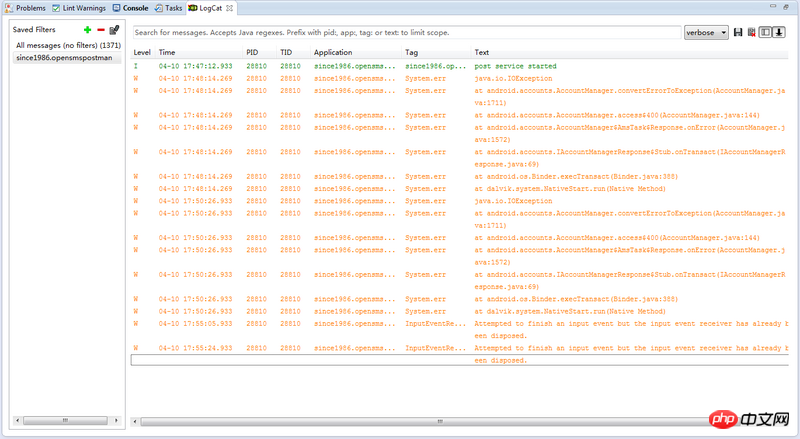Click the log messages horizontal scrollbar thumb
Screen dimensions: 800x439
tap(440, 421)
